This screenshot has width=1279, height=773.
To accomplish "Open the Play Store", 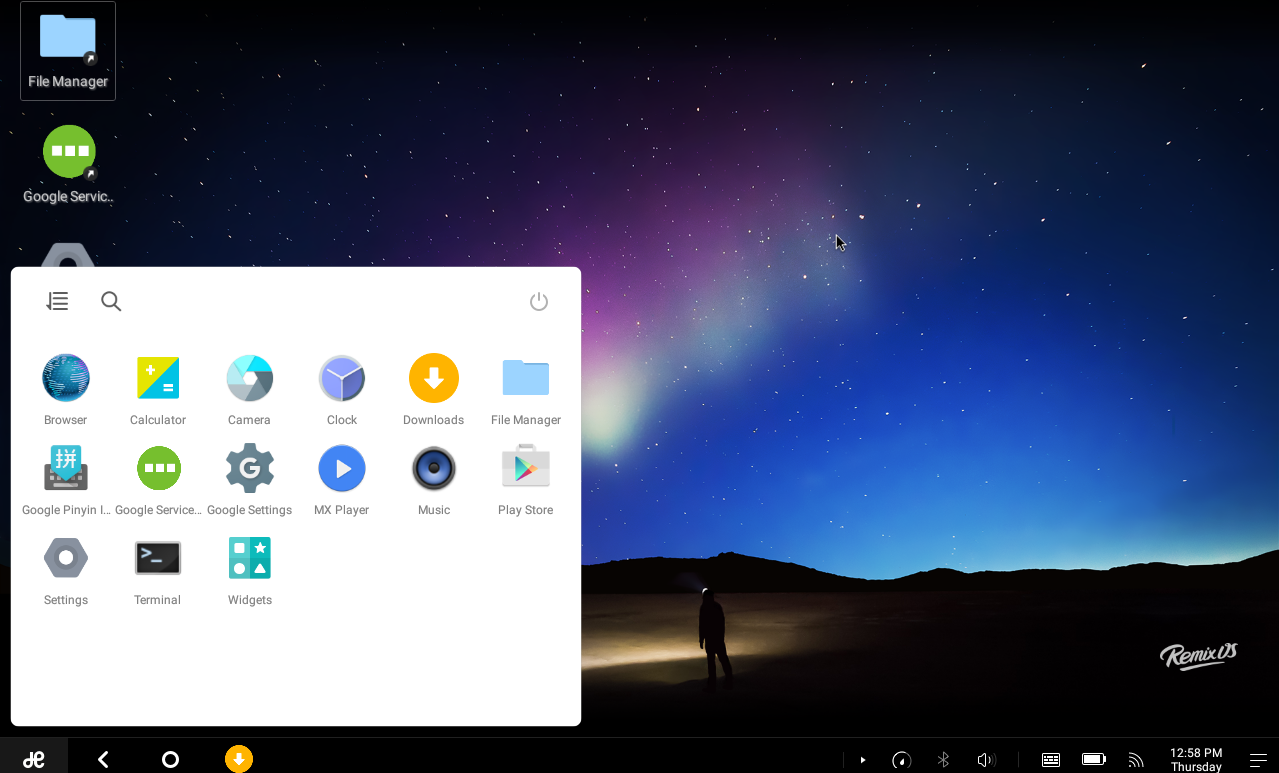I will pyautogui.click(x=525, y=468).
